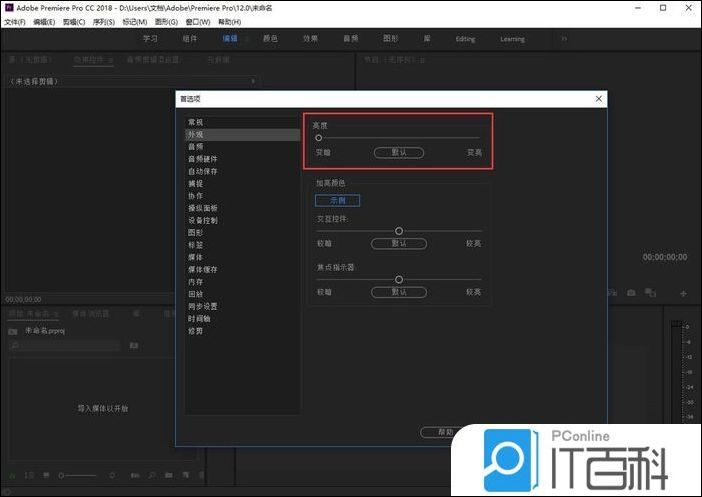Switch project panel to list view

pyautogui.click(x=29, y=475)
